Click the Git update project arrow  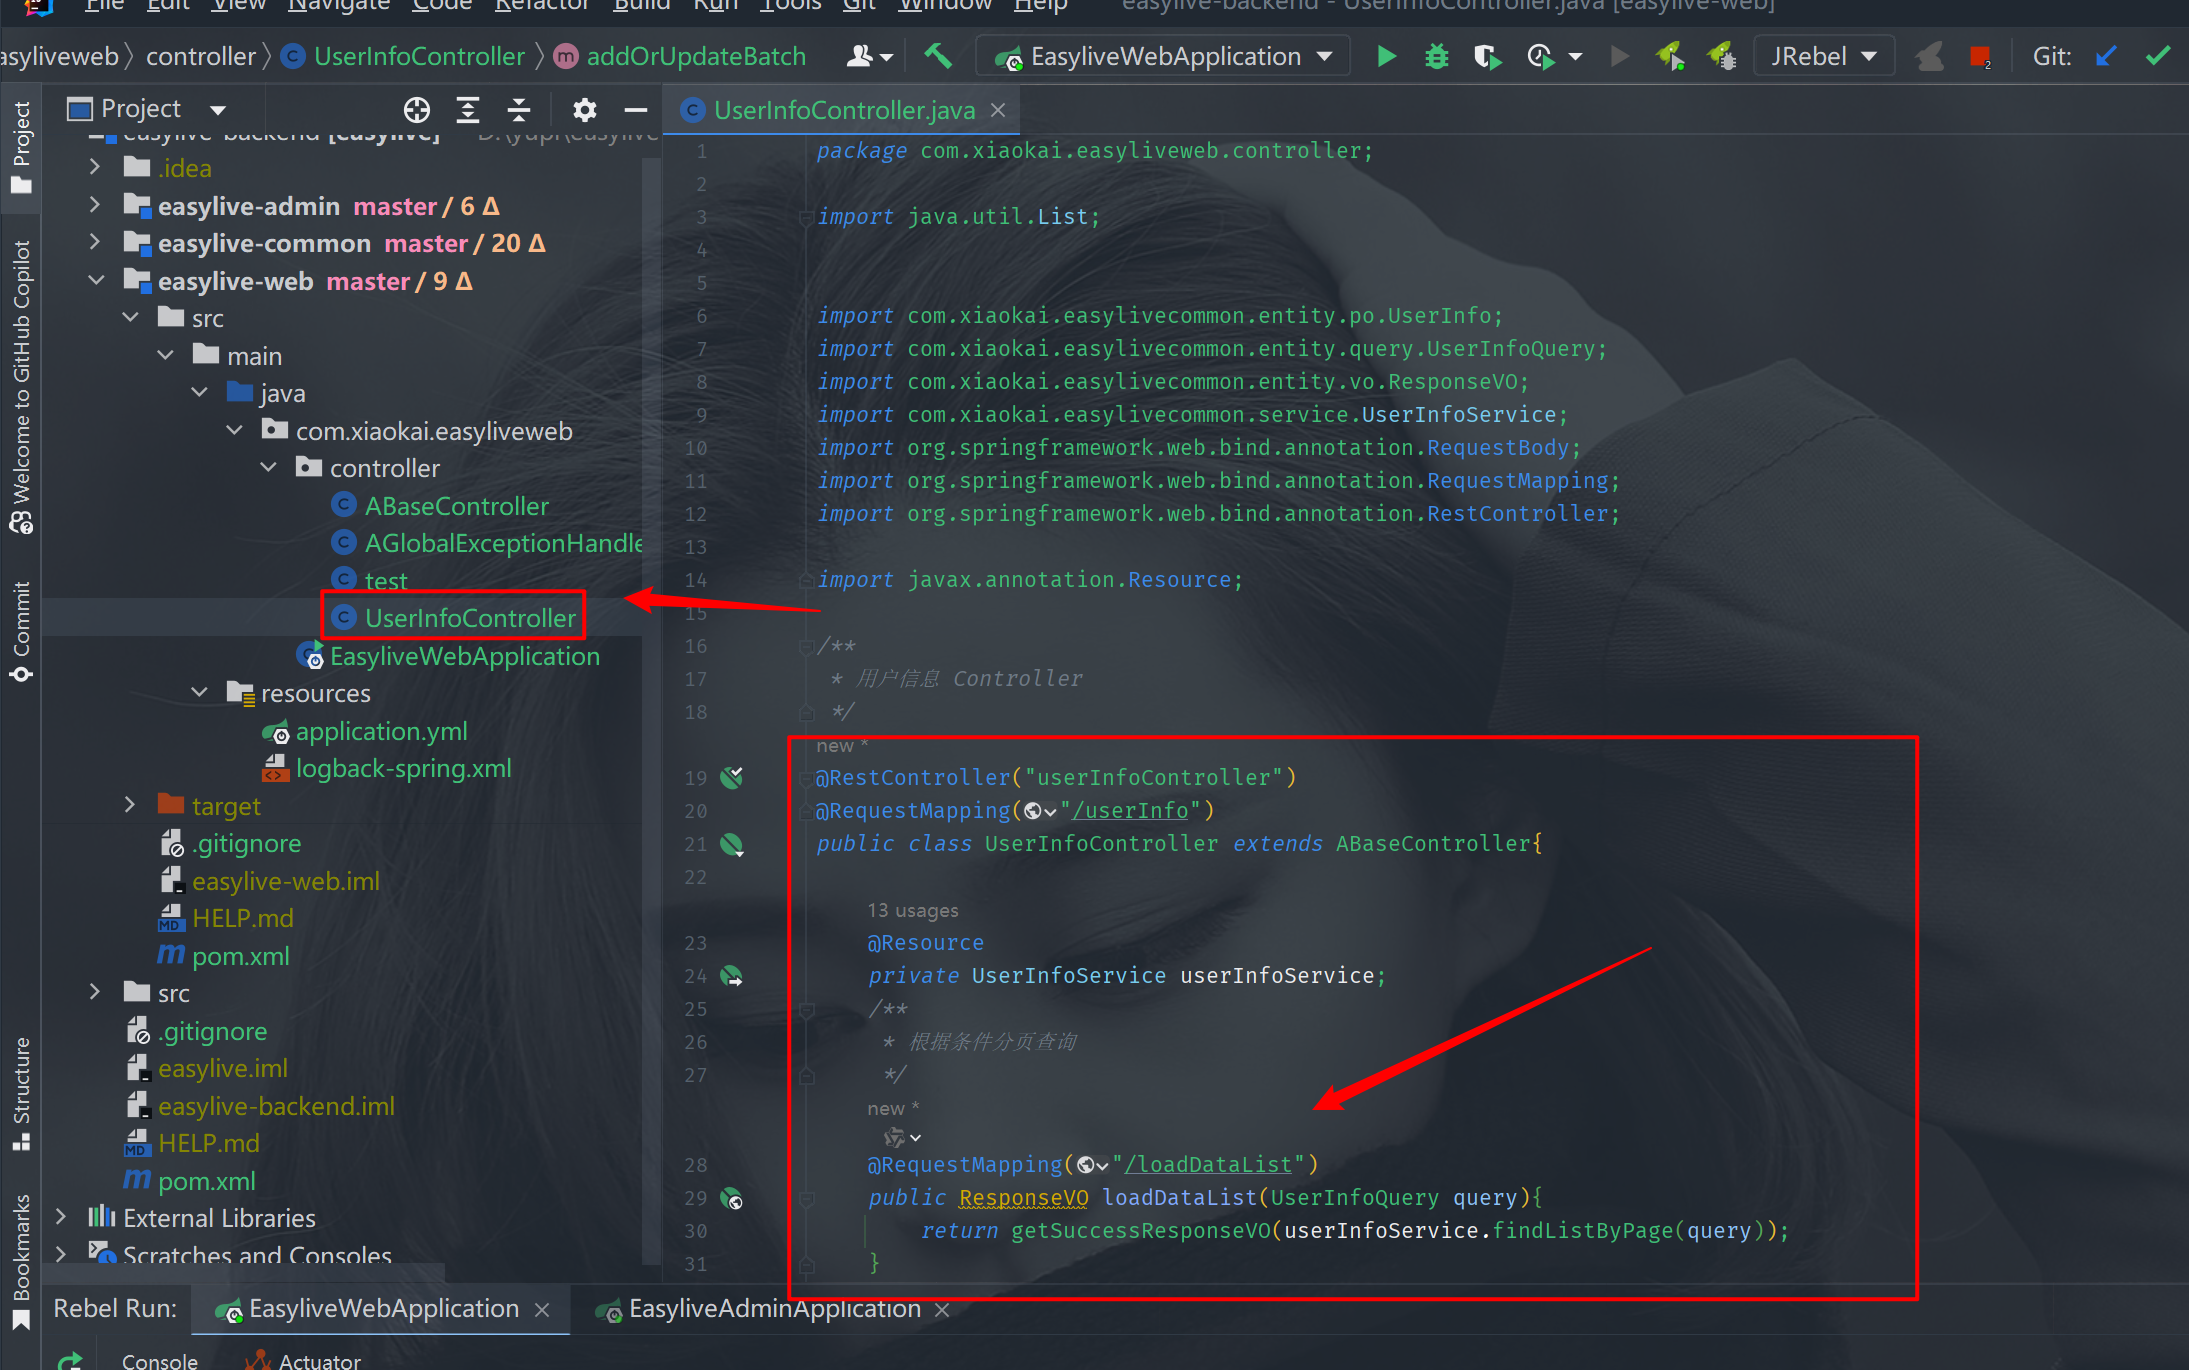click(x=2106, y=57)
